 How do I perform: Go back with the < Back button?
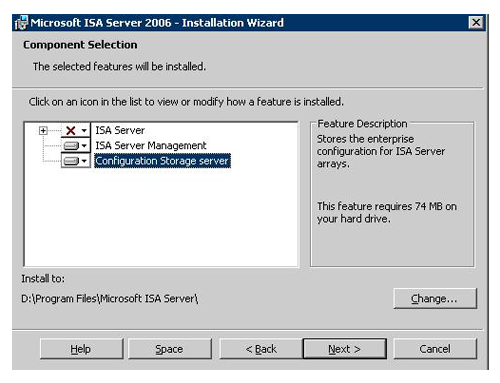(261, 349)
